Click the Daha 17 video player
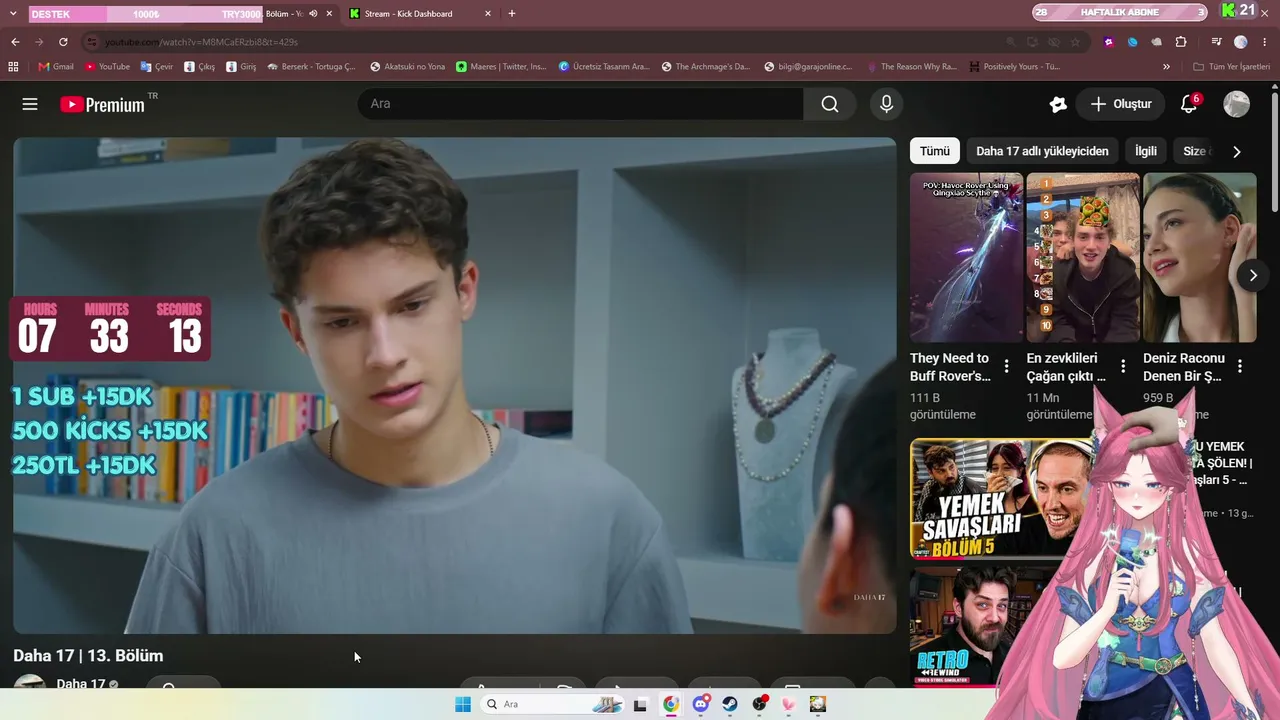The image size is (1280, 720). coord(455,385)
